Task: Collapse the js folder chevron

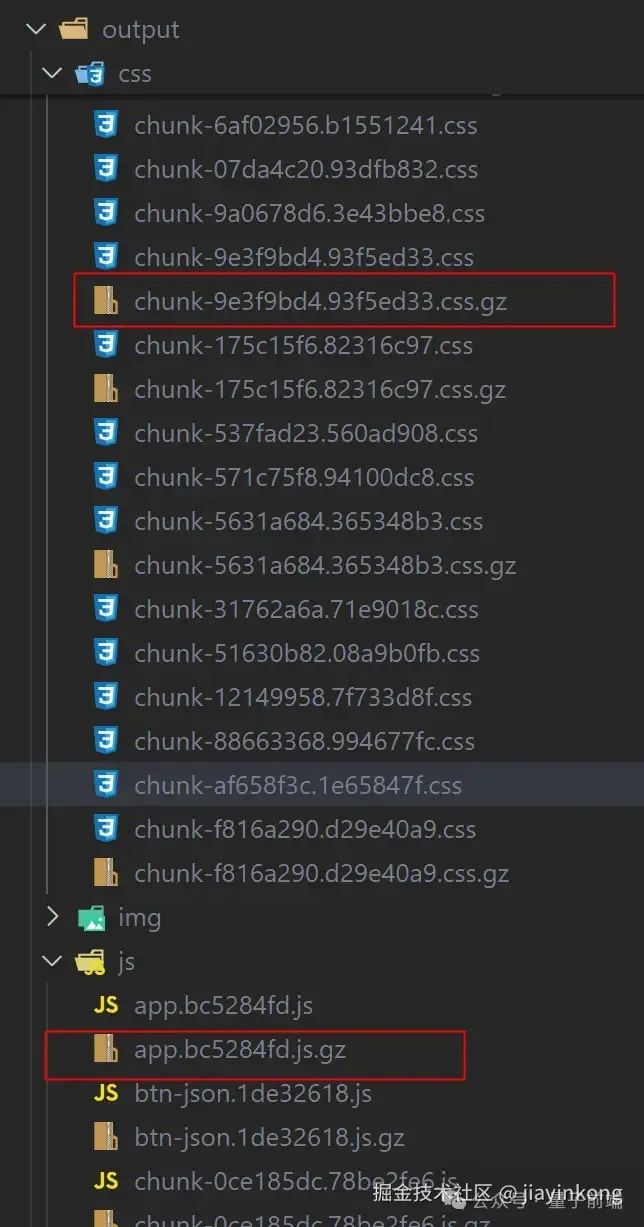Action: (52, 961)
